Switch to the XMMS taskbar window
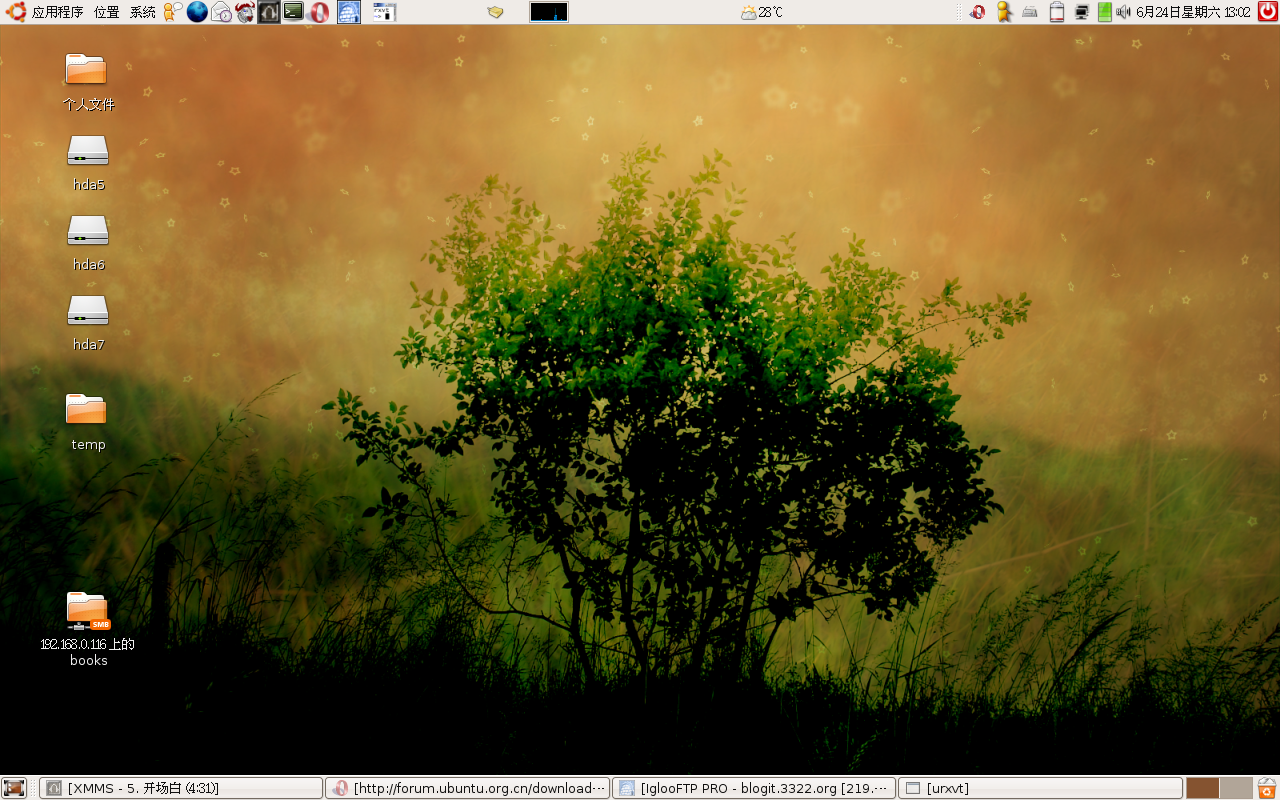This screenshot has height=800, width=1280. [x=182, y=788]
